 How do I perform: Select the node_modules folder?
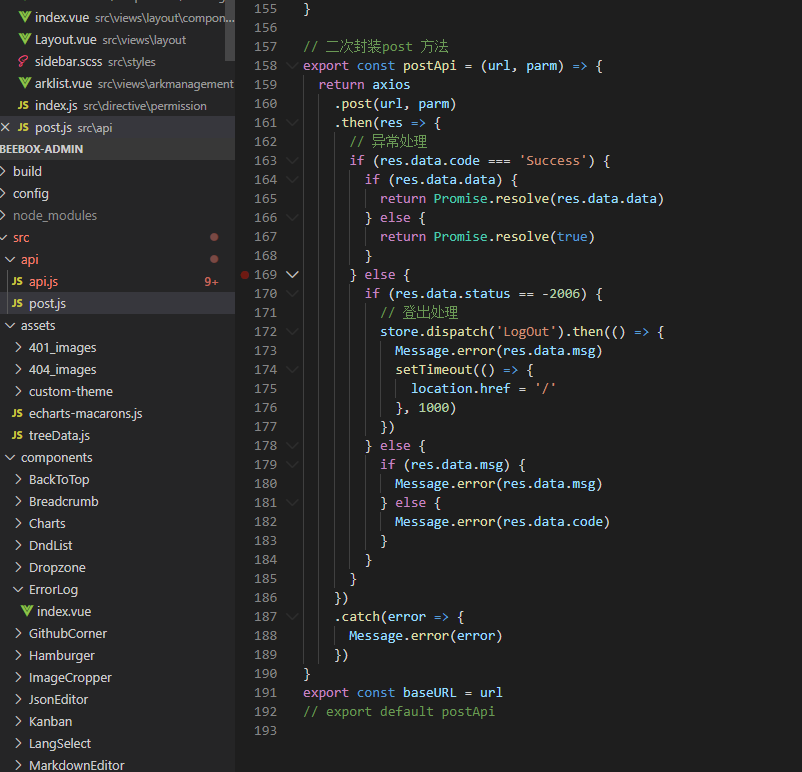pyautogui.click(x=55, y=216)
